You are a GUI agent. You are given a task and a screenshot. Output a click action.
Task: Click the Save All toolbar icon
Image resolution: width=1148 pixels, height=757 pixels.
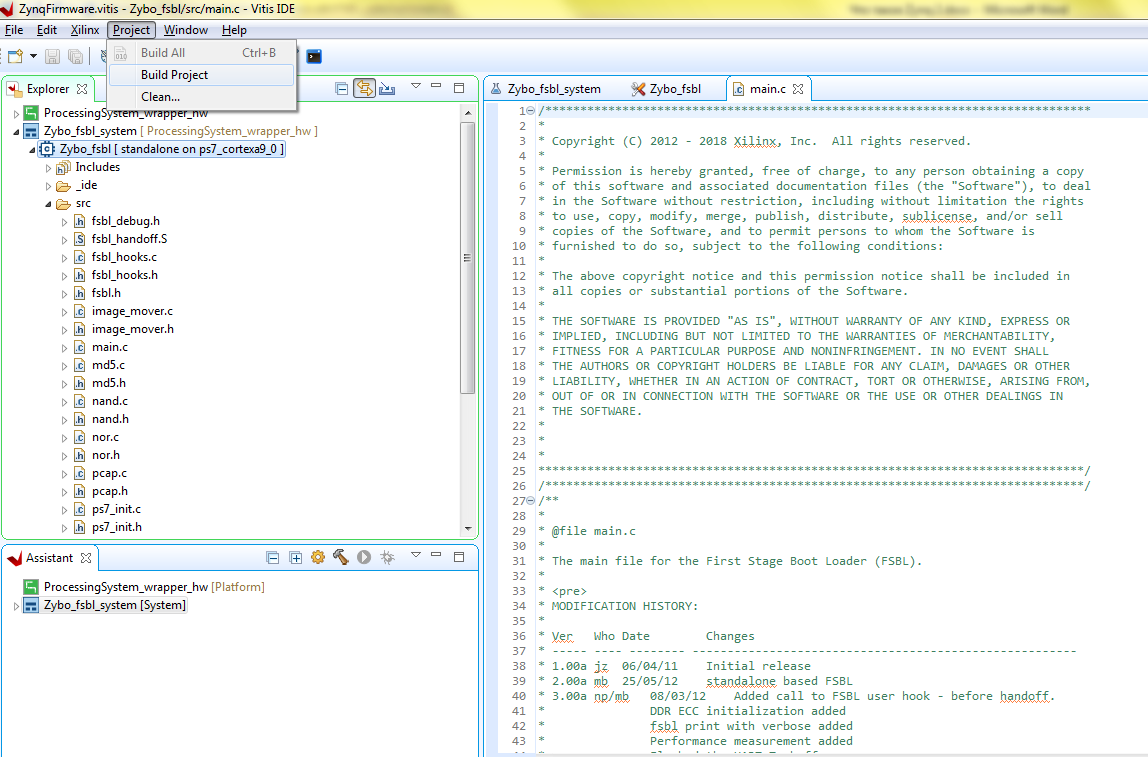75,56
